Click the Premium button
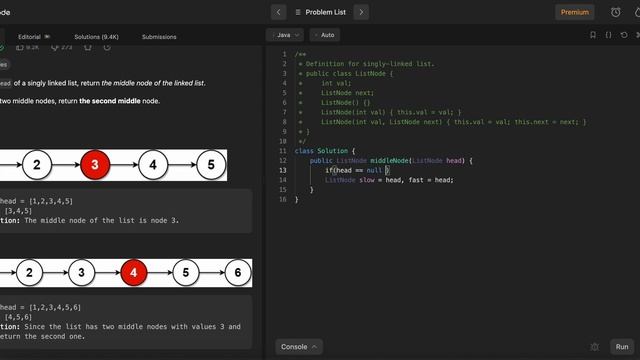 coord(574,12)
